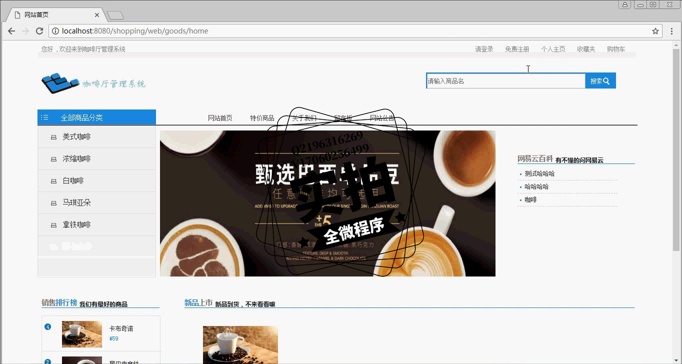Viewport: 682px width, 364px height.
Task: Click the browser back arrow
Action: pos(11,31)
